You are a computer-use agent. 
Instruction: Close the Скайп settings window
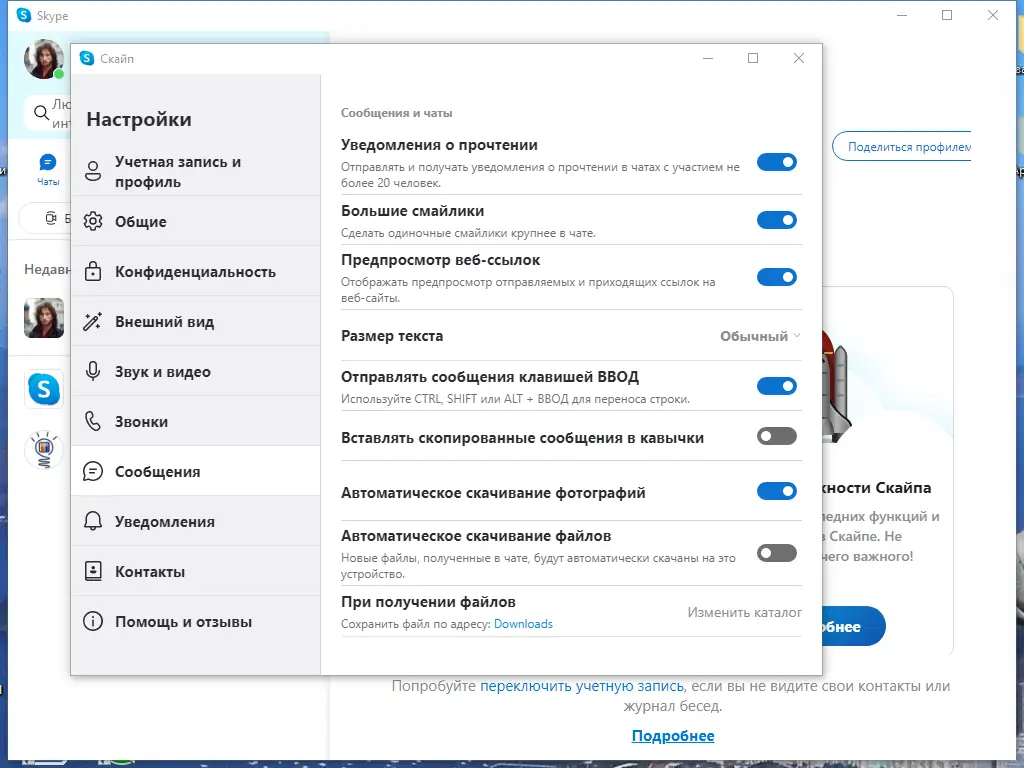[799, 58]
